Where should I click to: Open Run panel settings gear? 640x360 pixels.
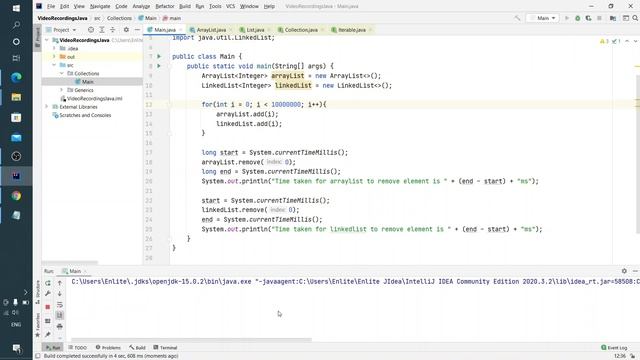pos(624,271)
